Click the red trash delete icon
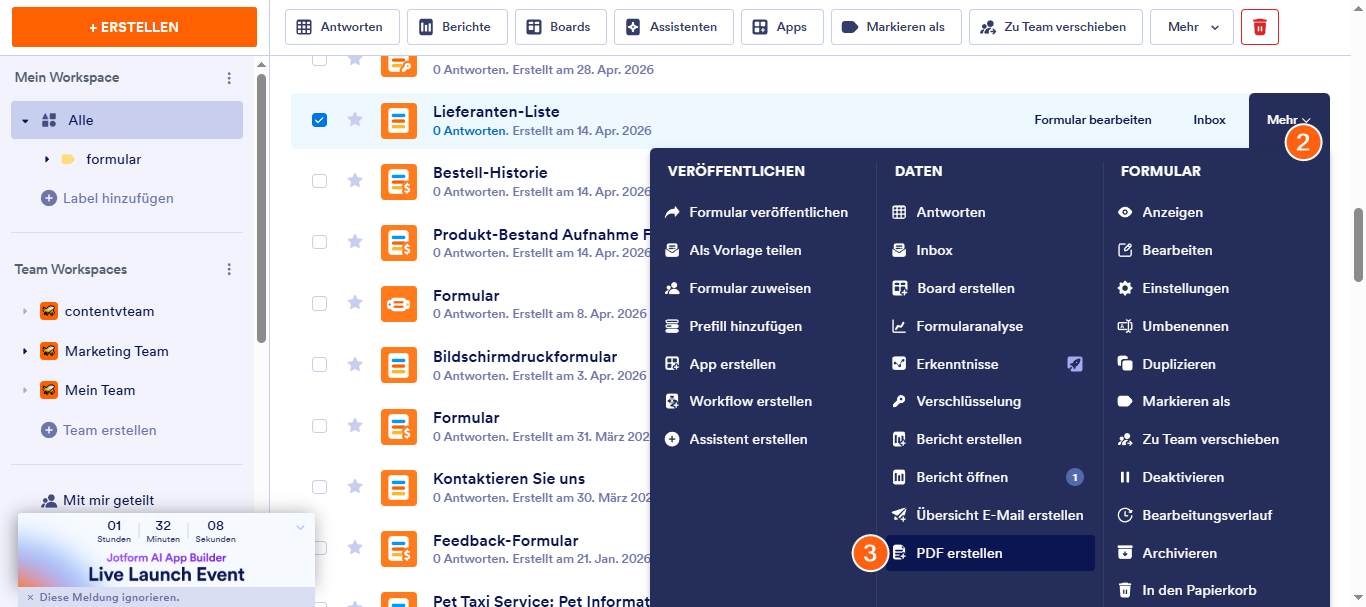 (x=1260, y=27)
